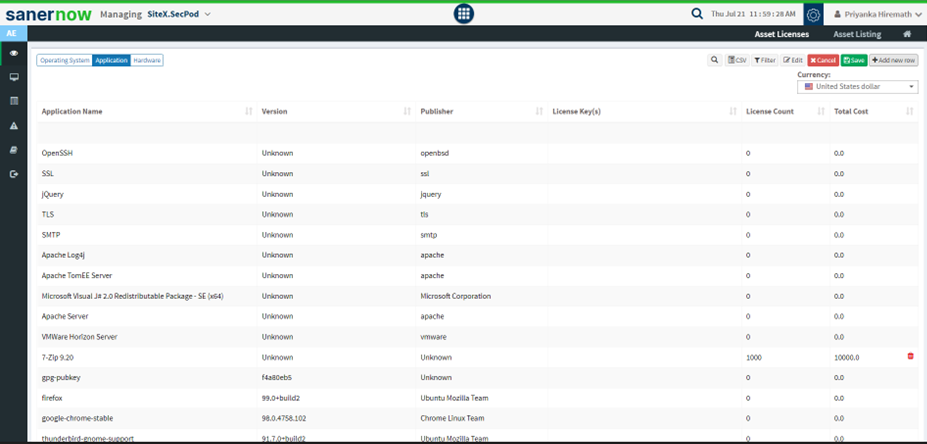Screen dimensions: 927x444
Task: Select the SMTP application row
Action: pyautogui.click(x=478, y=235)
